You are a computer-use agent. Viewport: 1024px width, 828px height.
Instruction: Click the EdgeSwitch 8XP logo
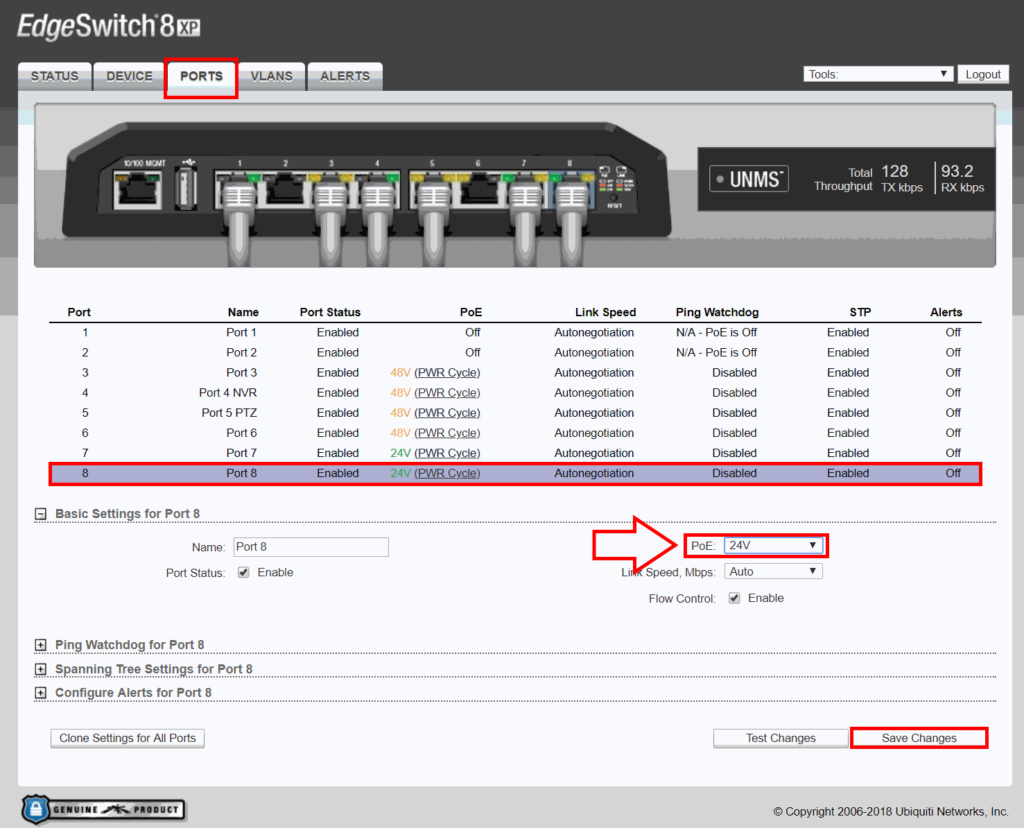coord(108,27)
